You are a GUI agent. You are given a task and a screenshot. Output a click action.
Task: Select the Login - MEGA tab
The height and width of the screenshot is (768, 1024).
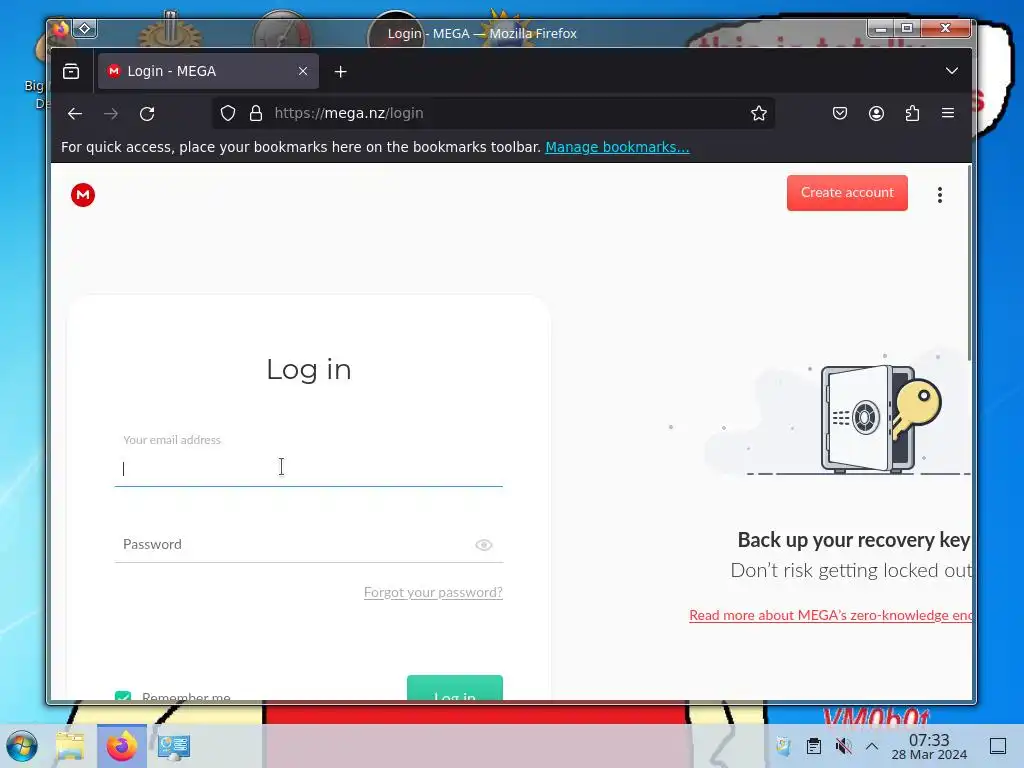click(208, 71)
